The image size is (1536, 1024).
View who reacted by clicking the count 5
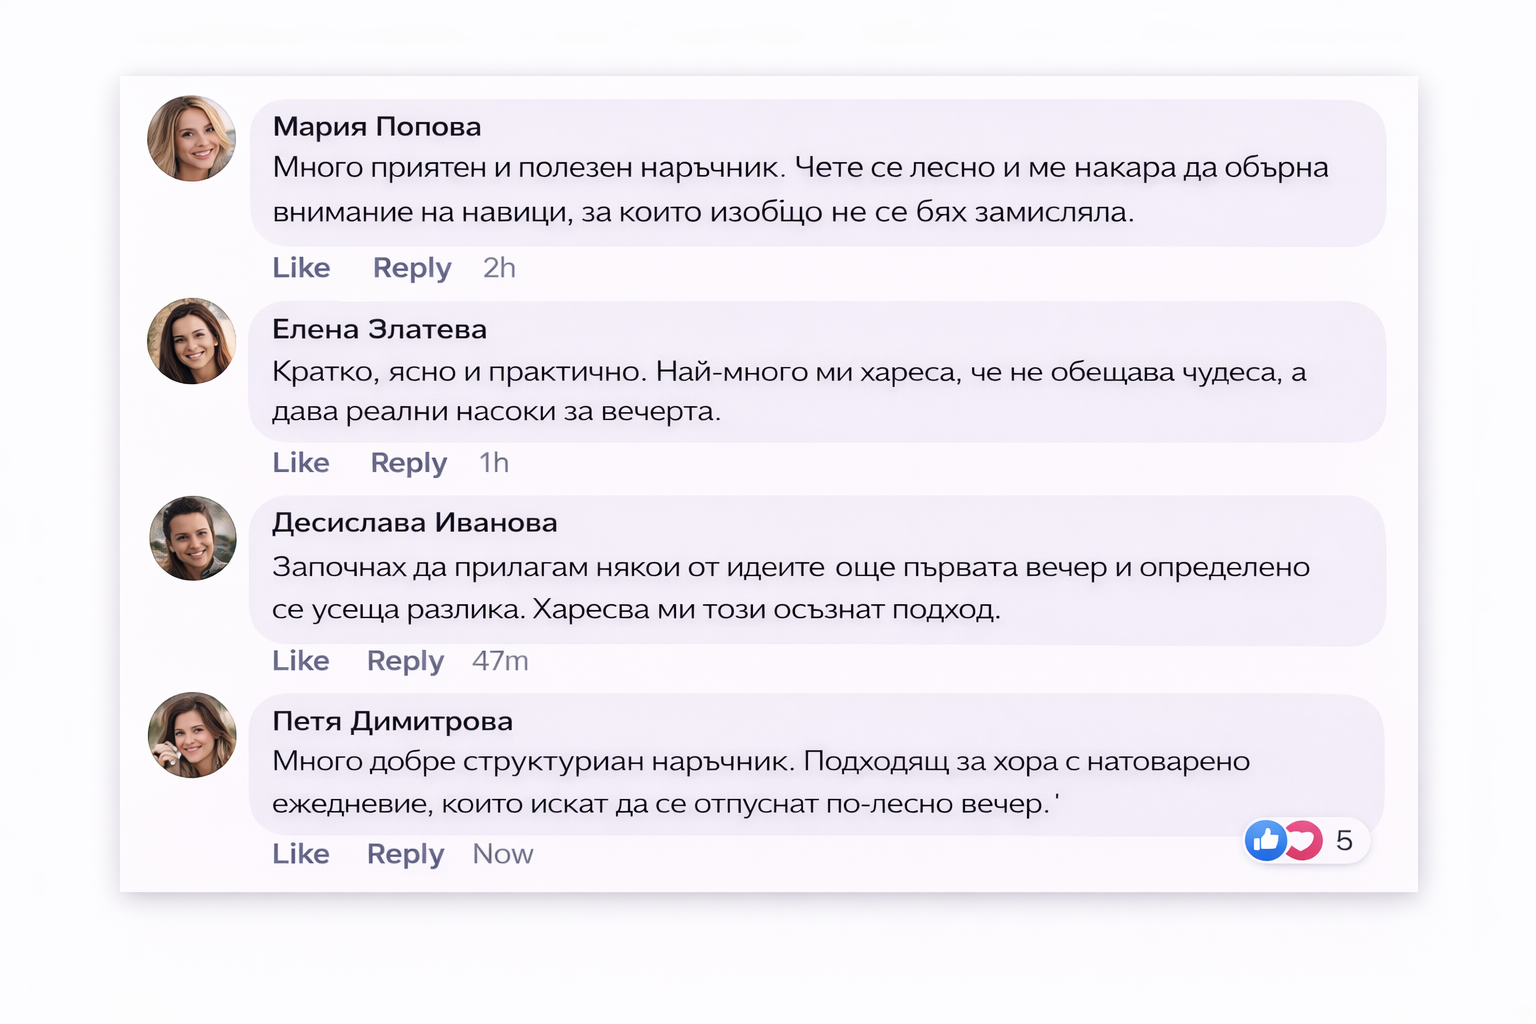point(1344,841)
